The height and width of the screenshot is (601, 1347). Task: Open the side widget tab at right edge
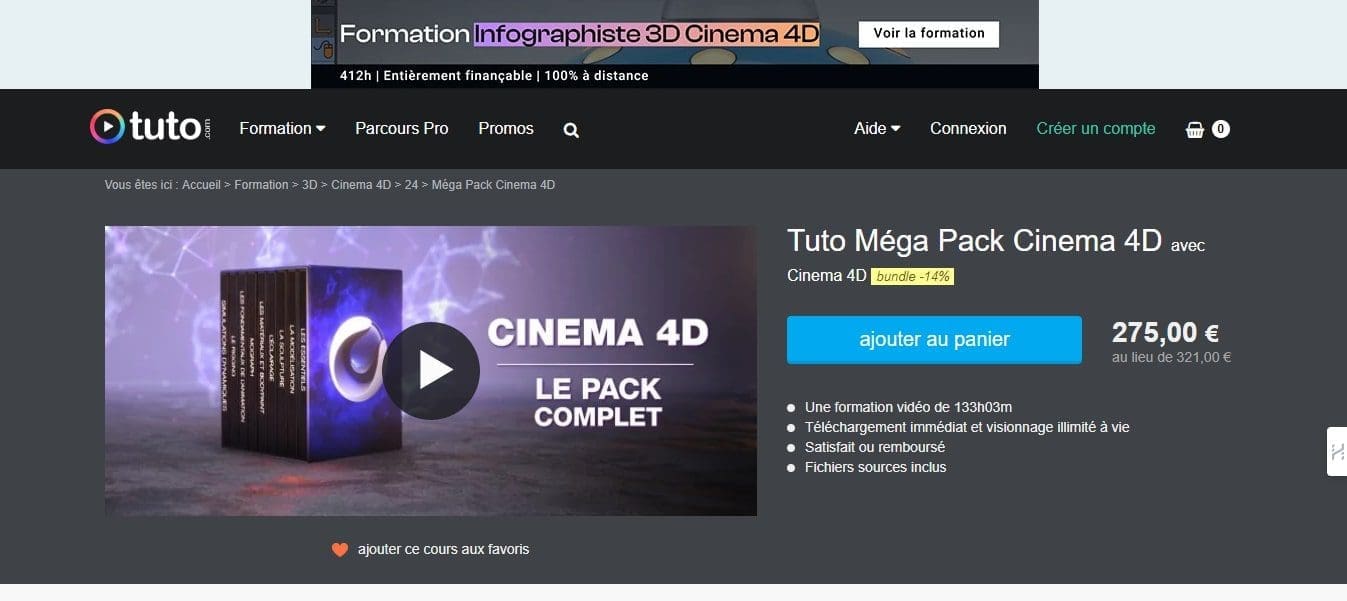[x=1337, y=452]
